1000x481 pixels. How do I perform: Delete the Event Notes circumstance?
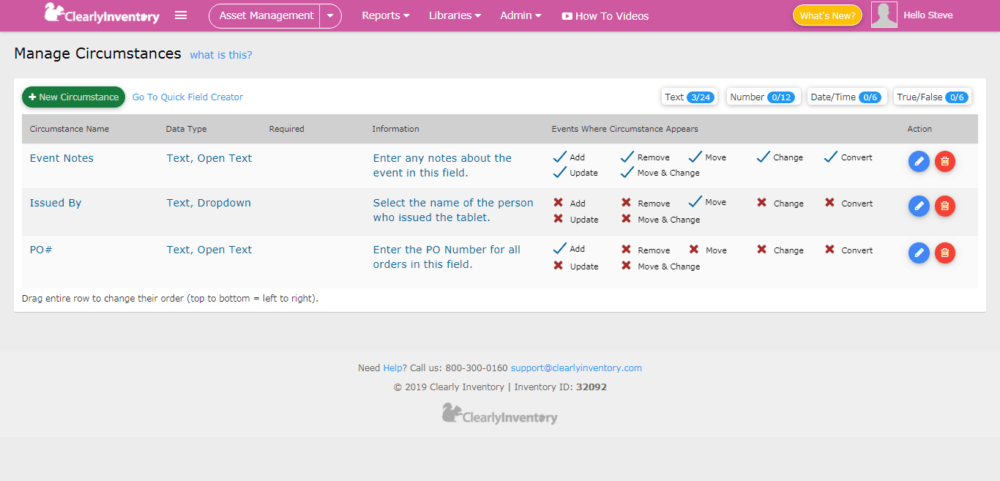point(945,162)
